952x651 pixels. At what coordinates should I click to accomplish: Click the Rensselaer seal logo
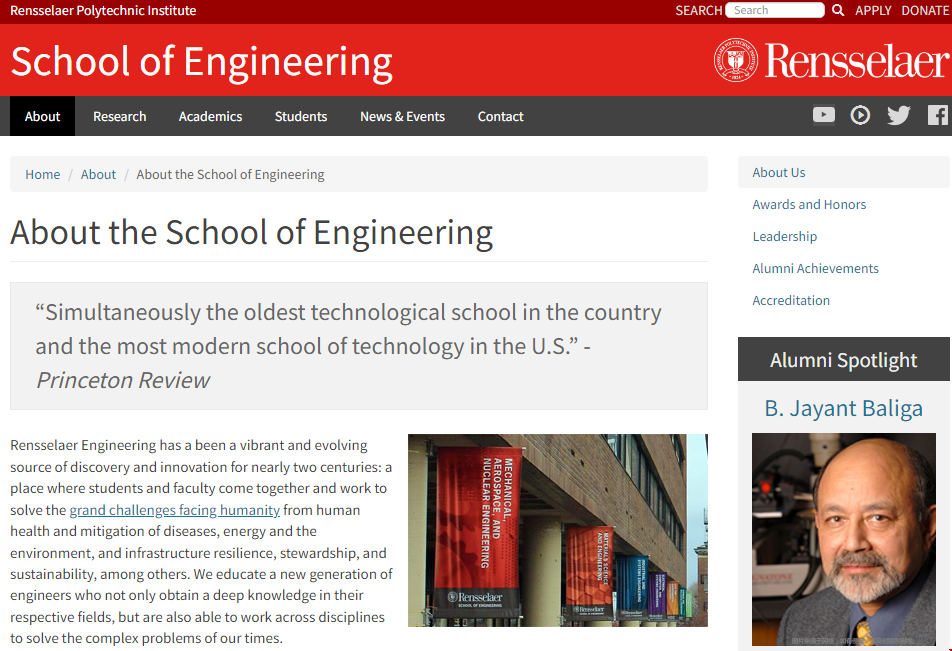tap(736, 60)
